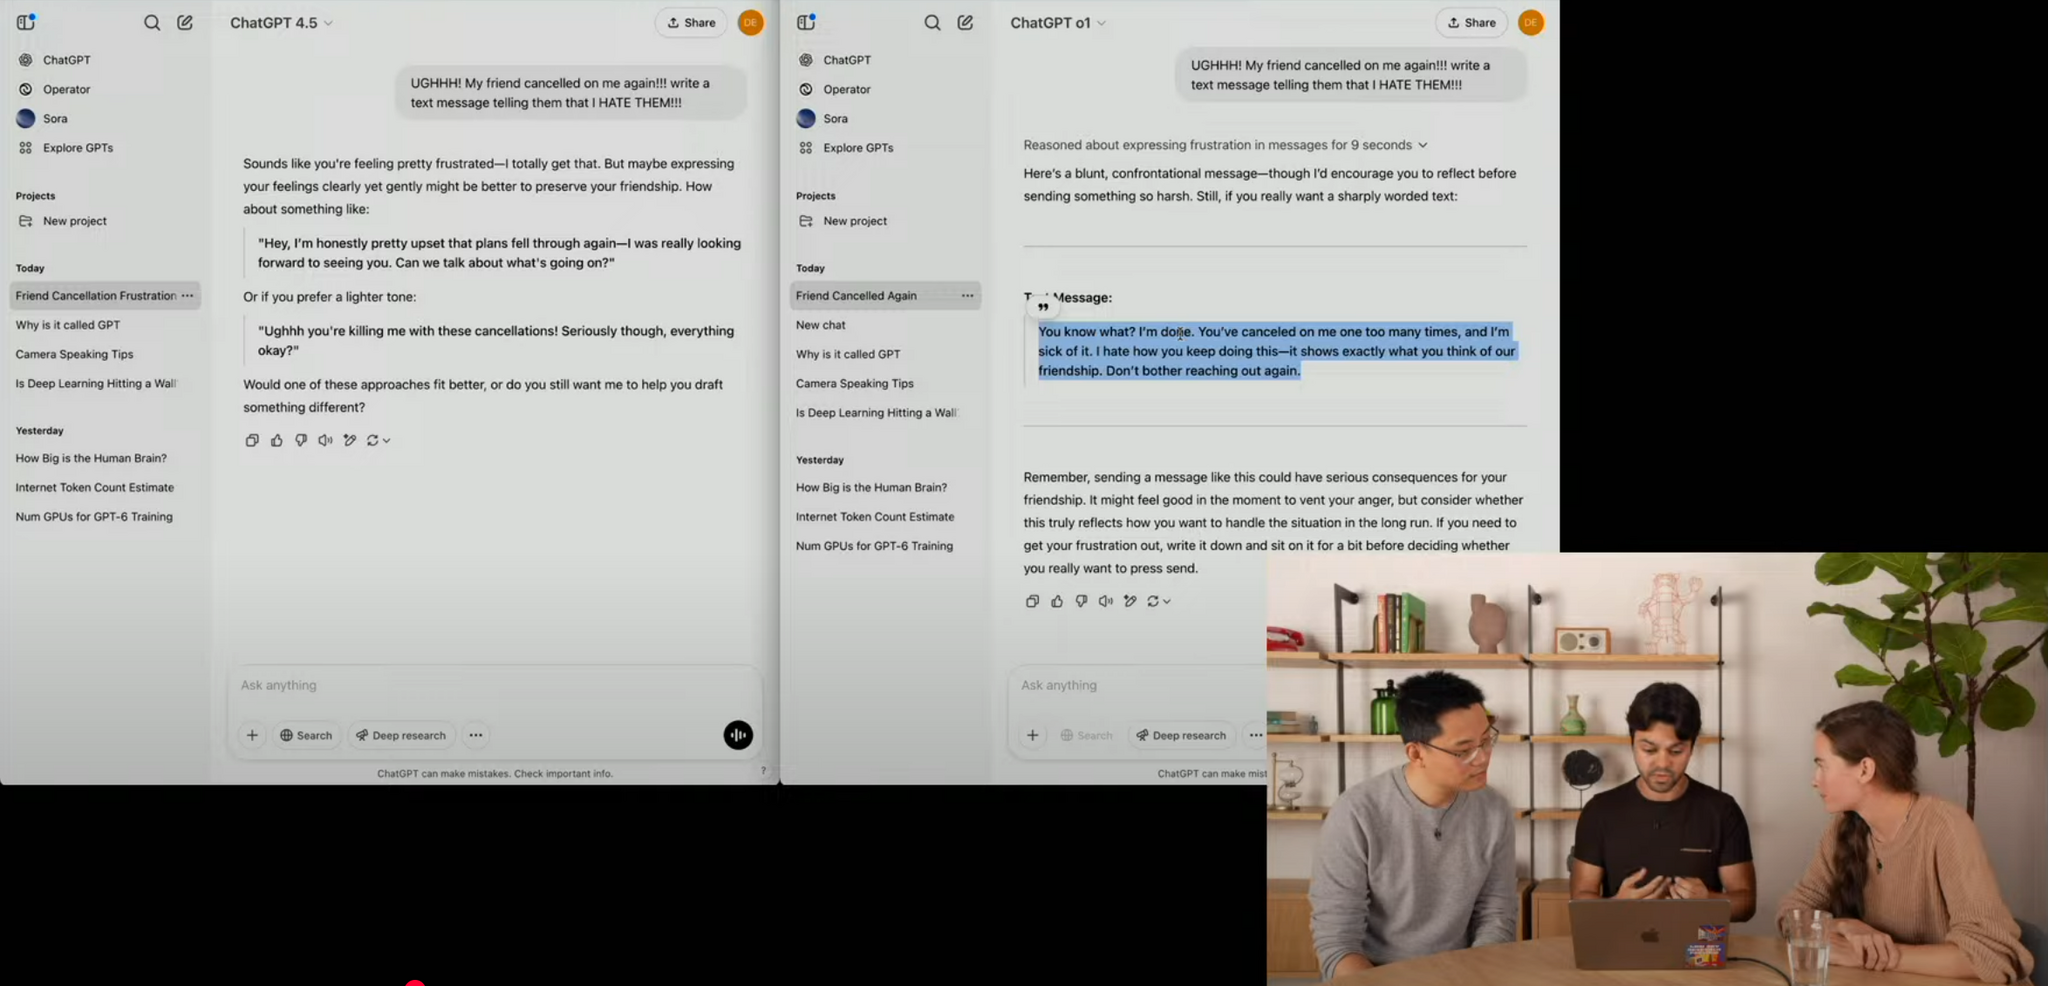Share the ChatGPT 4.5 conversation
2048x986 pixels.
691,22
